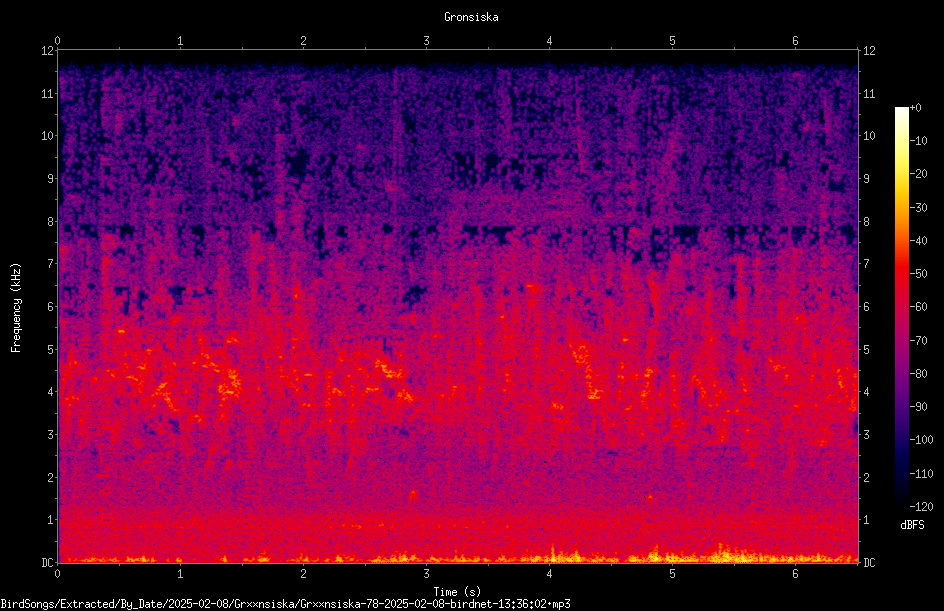Viewport: 944px width, 611px height.
Task: Select the 4 second marker on bottom axis
Action: pos(549,574)
